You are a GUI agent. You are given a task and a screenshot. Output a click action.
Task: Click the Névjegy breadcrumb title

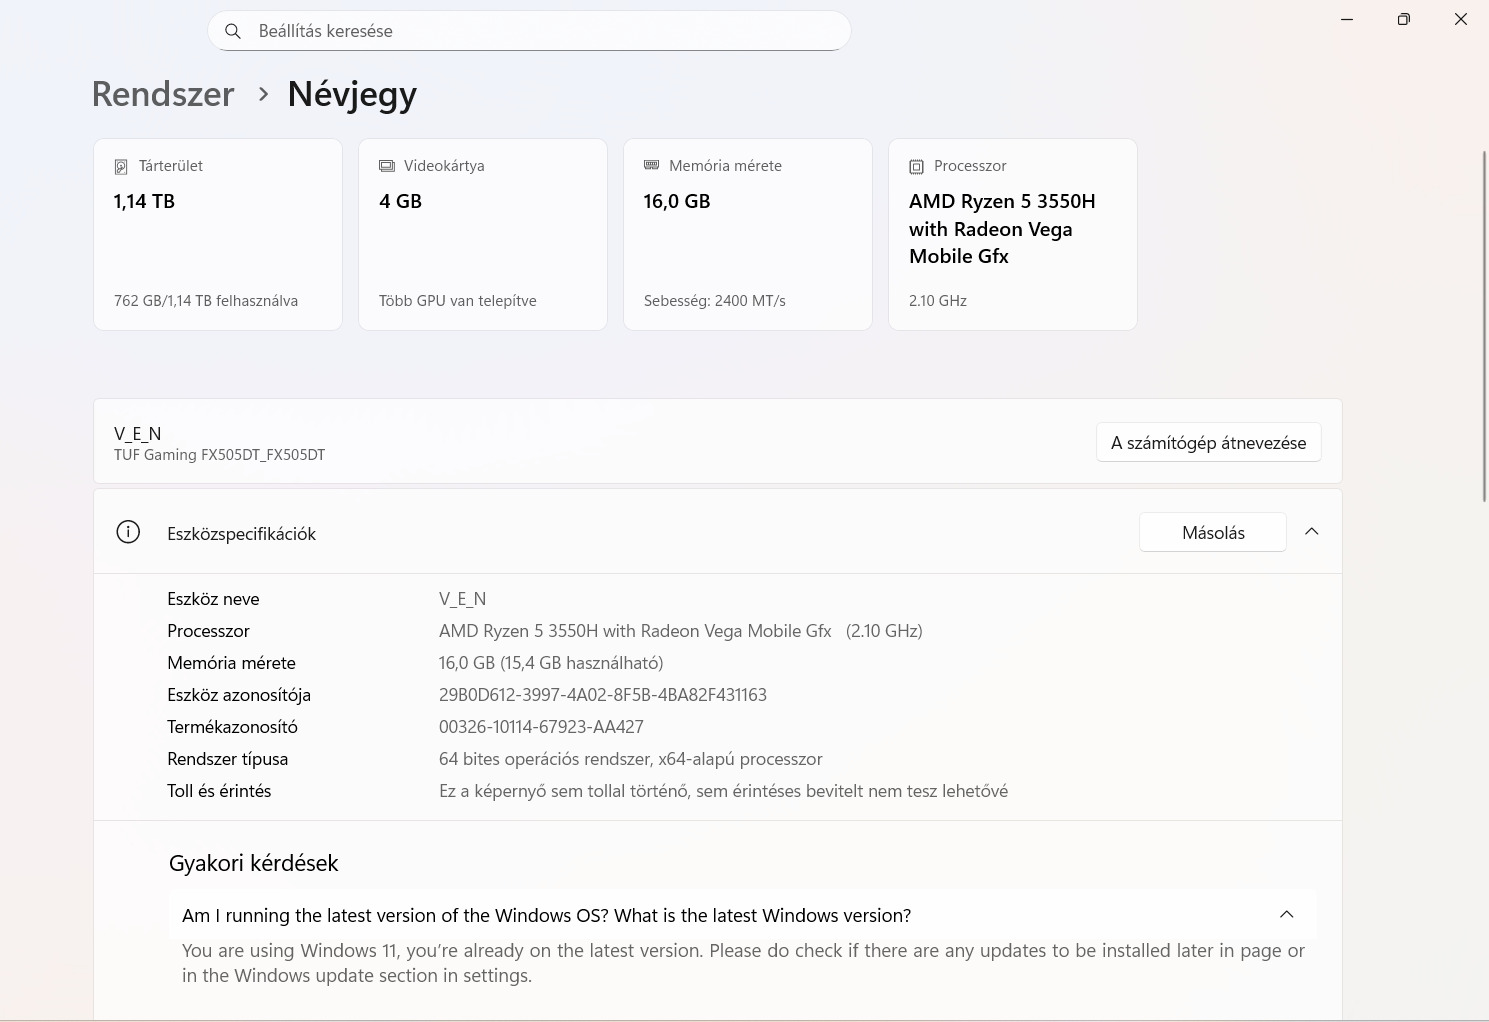click(352, 94)
